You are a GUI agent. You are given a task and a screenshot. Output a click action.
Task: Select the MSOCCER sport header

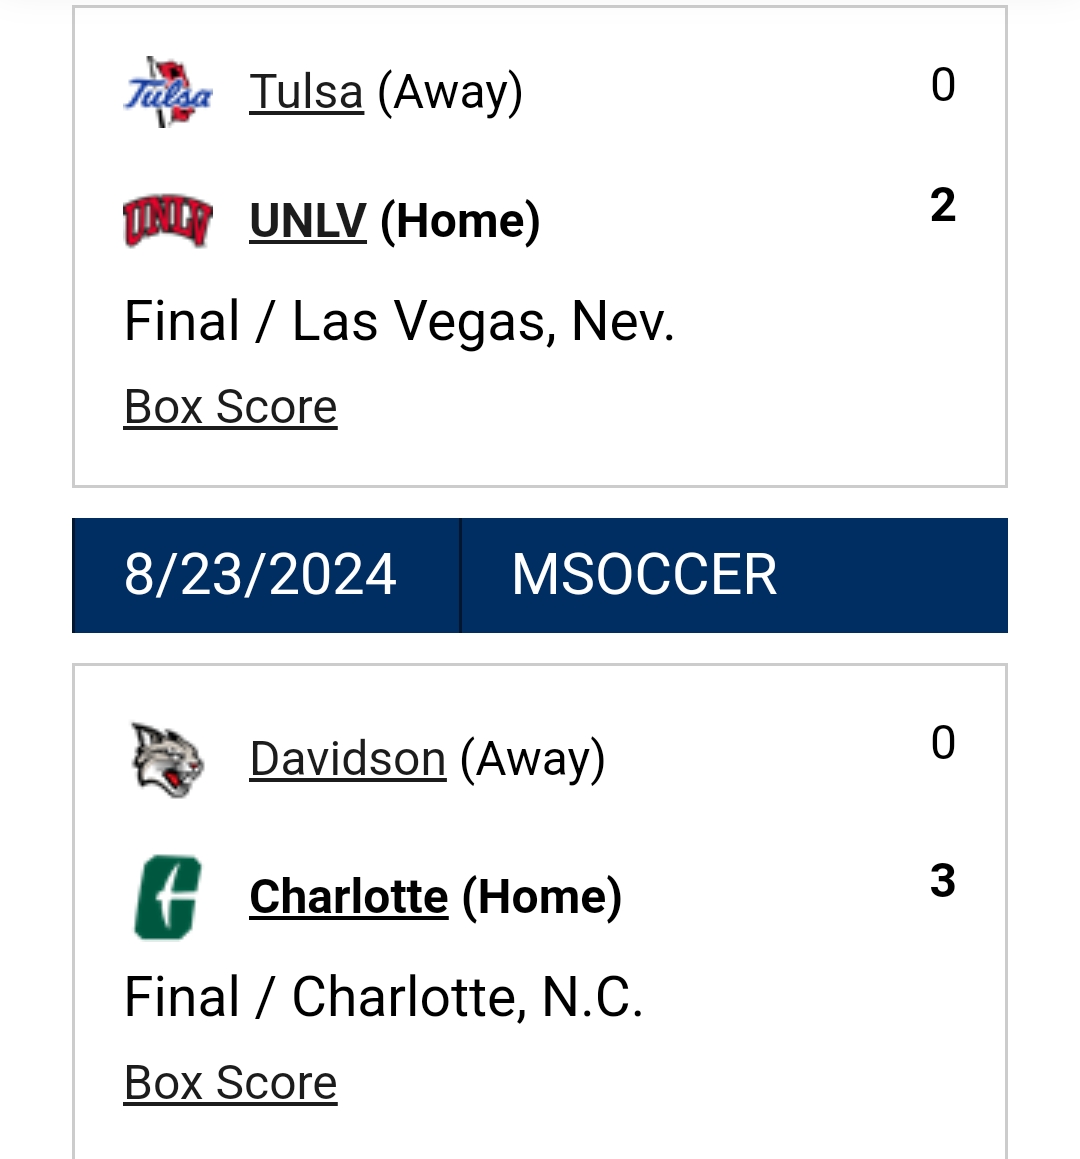pyautogui.click(x=644, y=575)
